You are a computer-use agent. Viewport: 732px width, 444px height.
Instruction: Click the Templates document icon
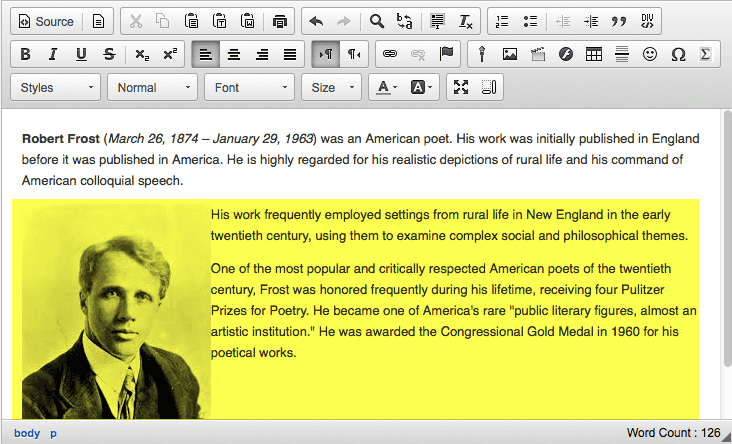coord(99,21)
